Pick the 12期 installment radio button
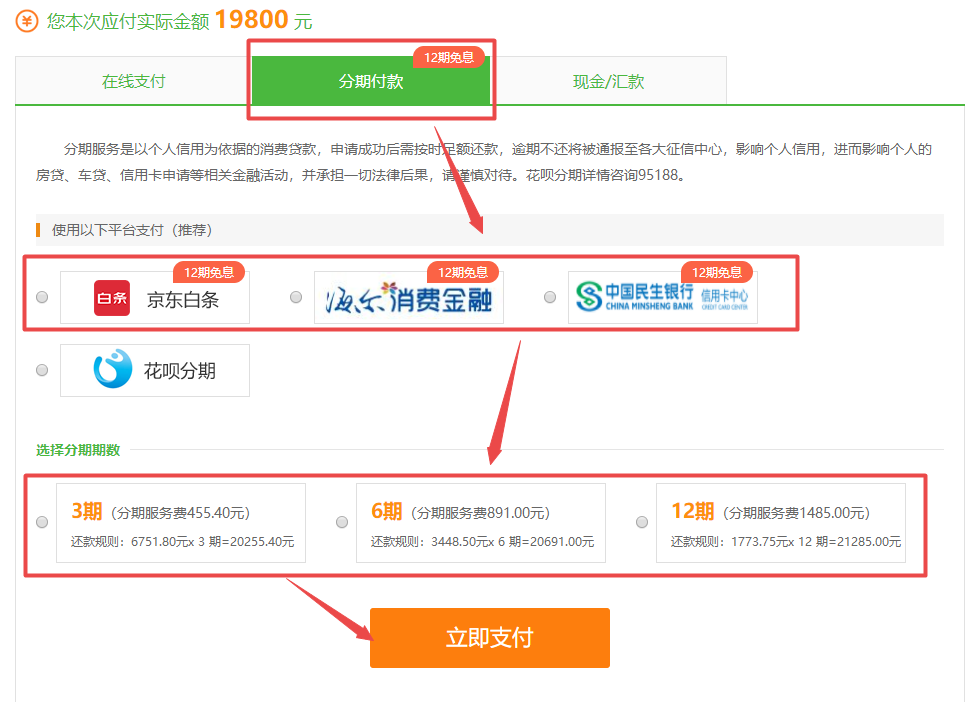This screenshot has height=702, width=969. pos(642,522)
